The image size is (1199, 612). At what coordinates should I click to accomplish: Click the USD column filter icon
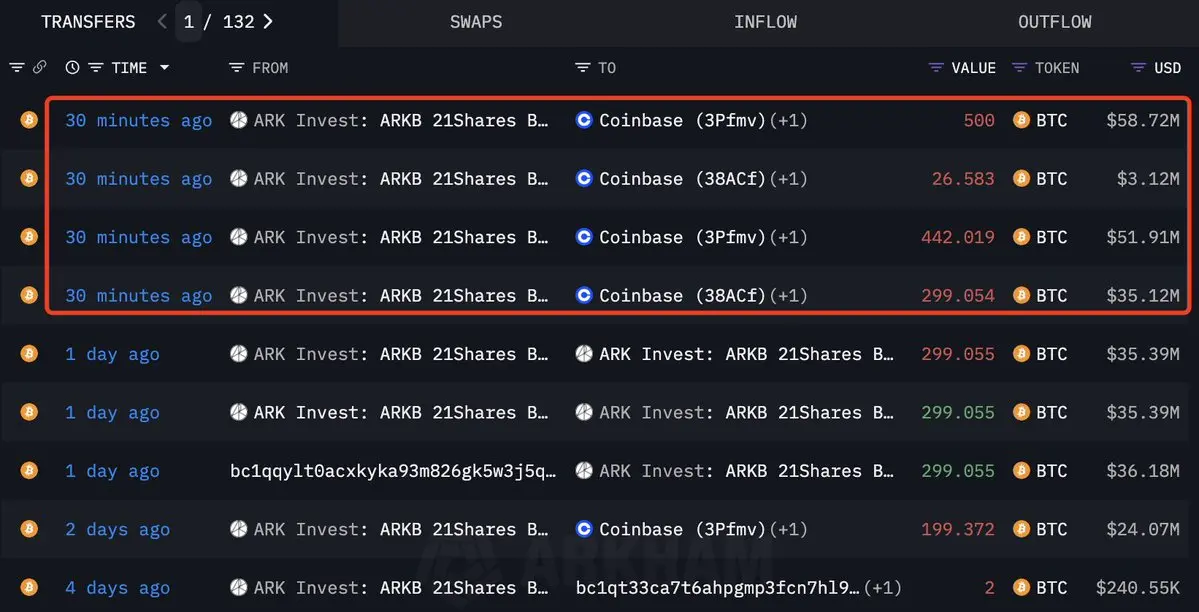[x=1139, y=68]
